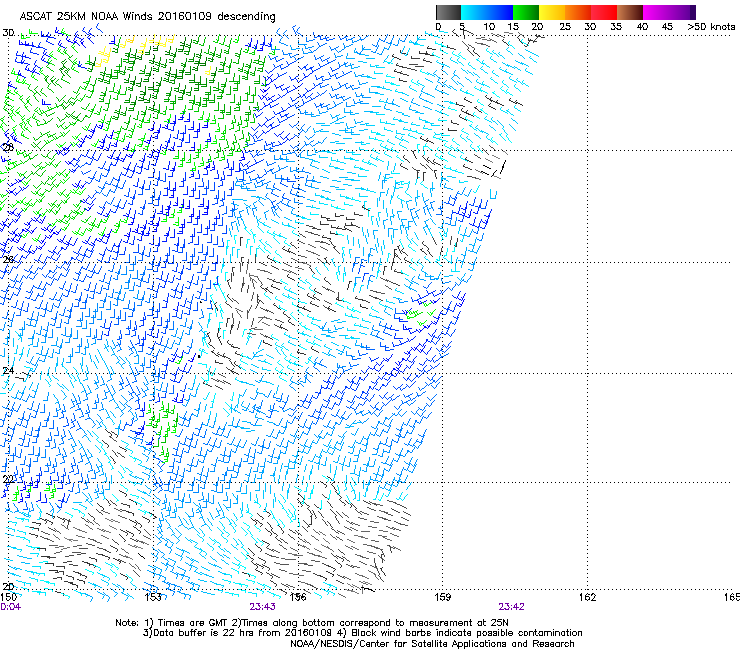Image resolution: width=740 pixels, height=650 pixels.
Task: Click the legend value "45"
Action: 667,27
